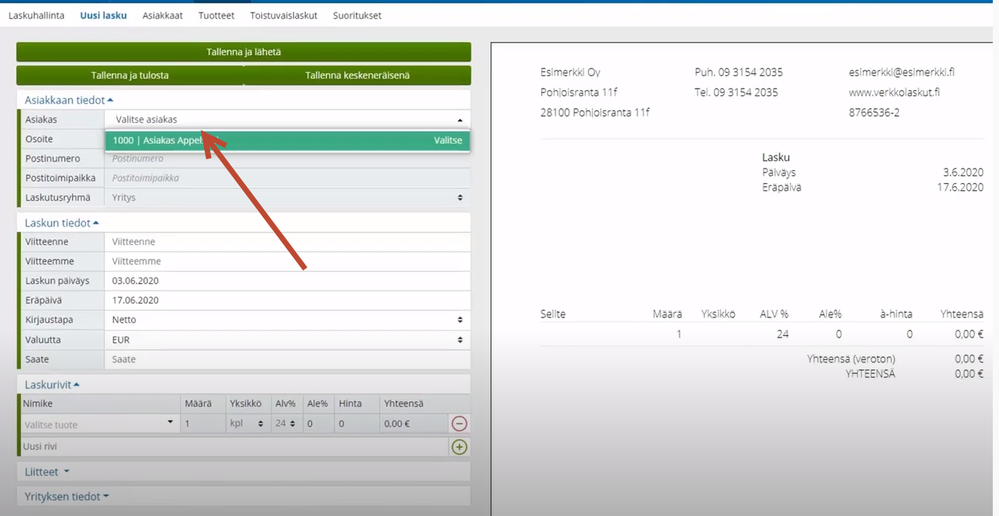Expand Liitteet section
The image size is (999, 516).
(x=47, y=472)
